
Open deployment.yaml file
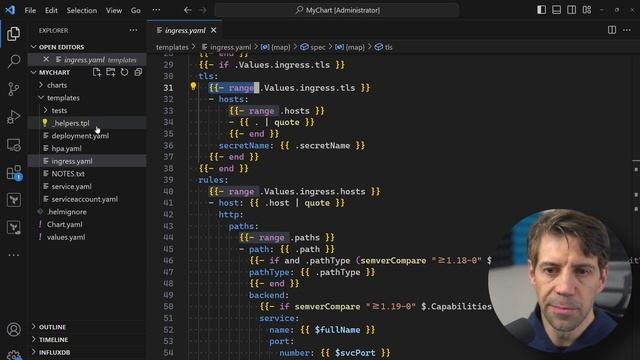pyautogui.click(x=80, y=136)
